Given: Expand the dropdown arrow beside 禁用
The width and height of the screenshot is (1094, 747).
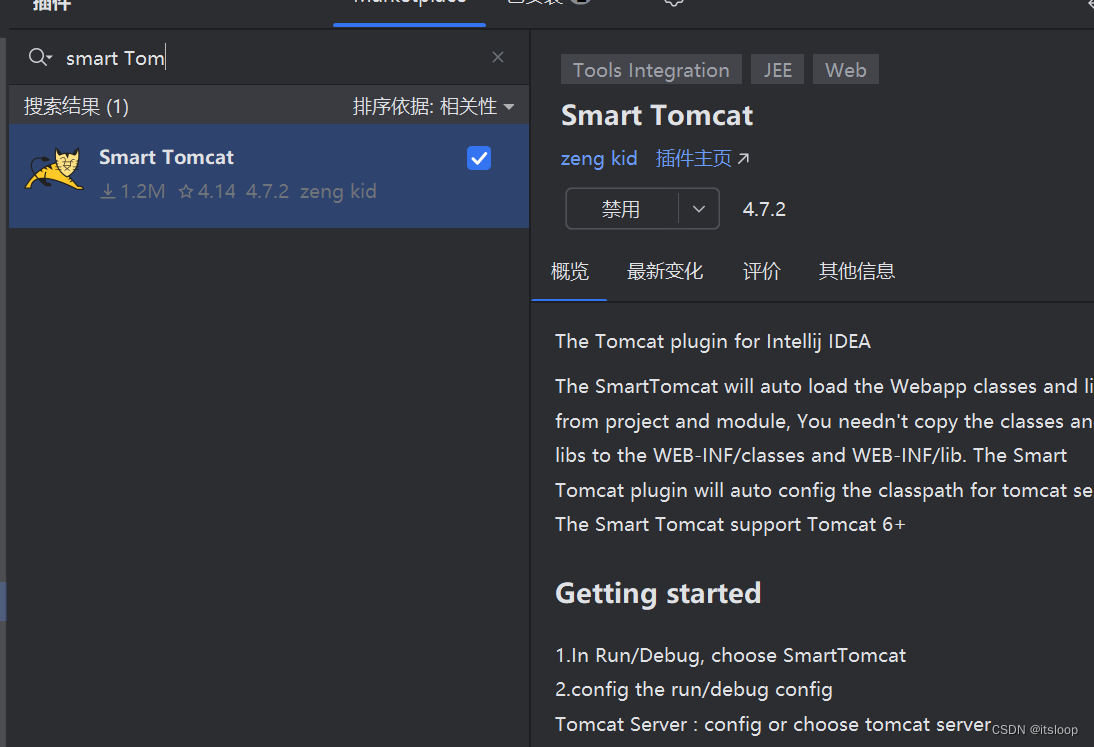Looking at the screenshot, I should click(698, 209).
